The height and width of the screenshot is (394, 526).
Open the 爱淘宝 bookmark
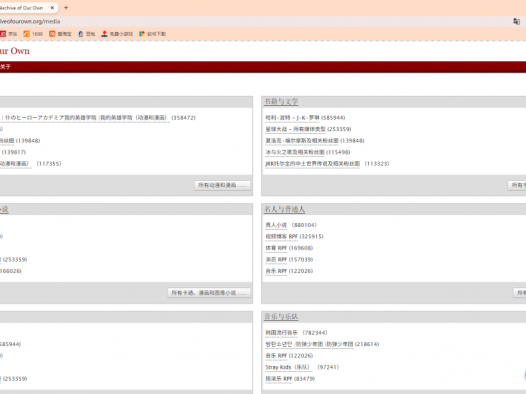click(x=60, y=34)
